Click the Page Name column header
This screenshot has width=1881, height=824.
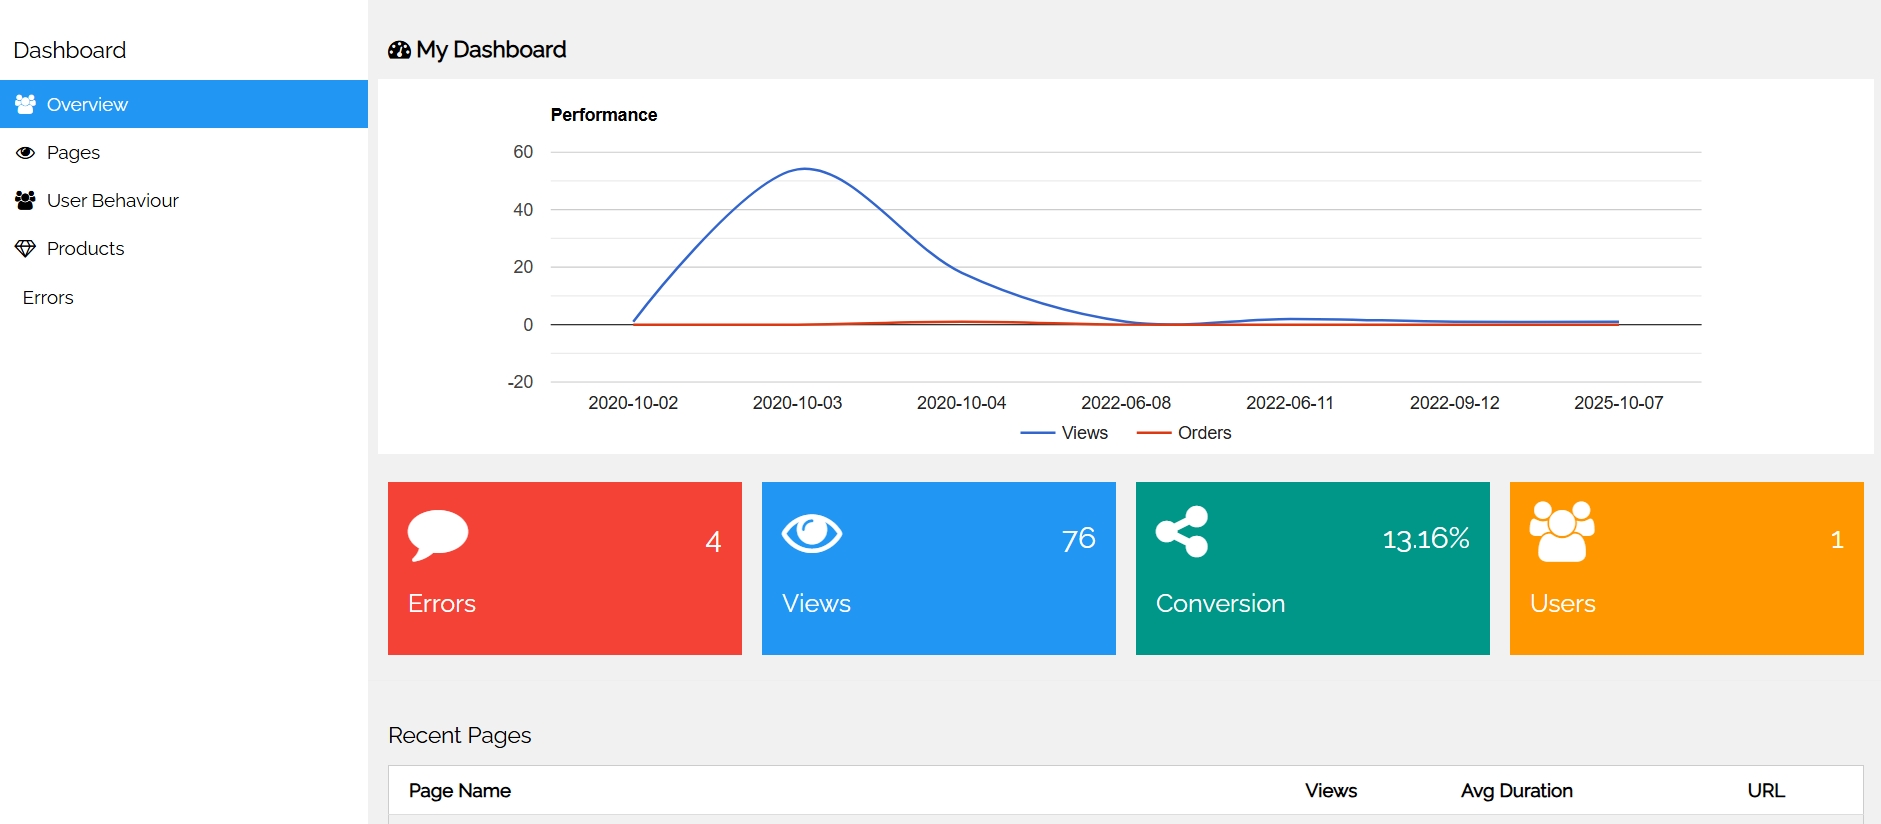(460, 791)
